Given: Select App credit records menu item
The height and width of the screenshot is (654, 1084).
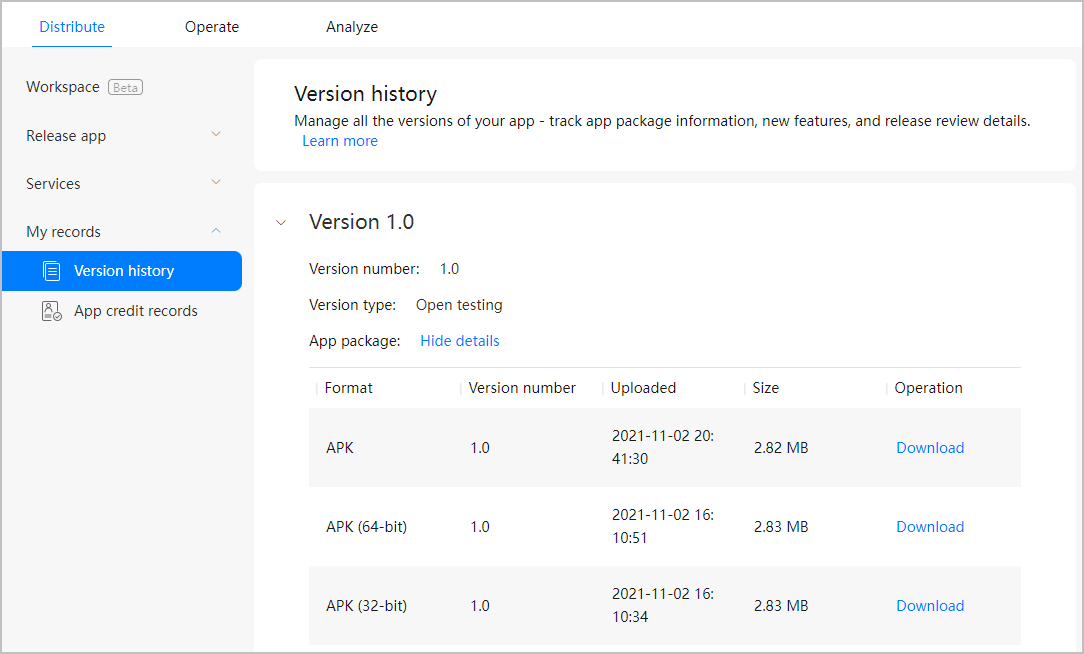Looking at the screenshot, I should pyautogui.click(x=136, y=311).
